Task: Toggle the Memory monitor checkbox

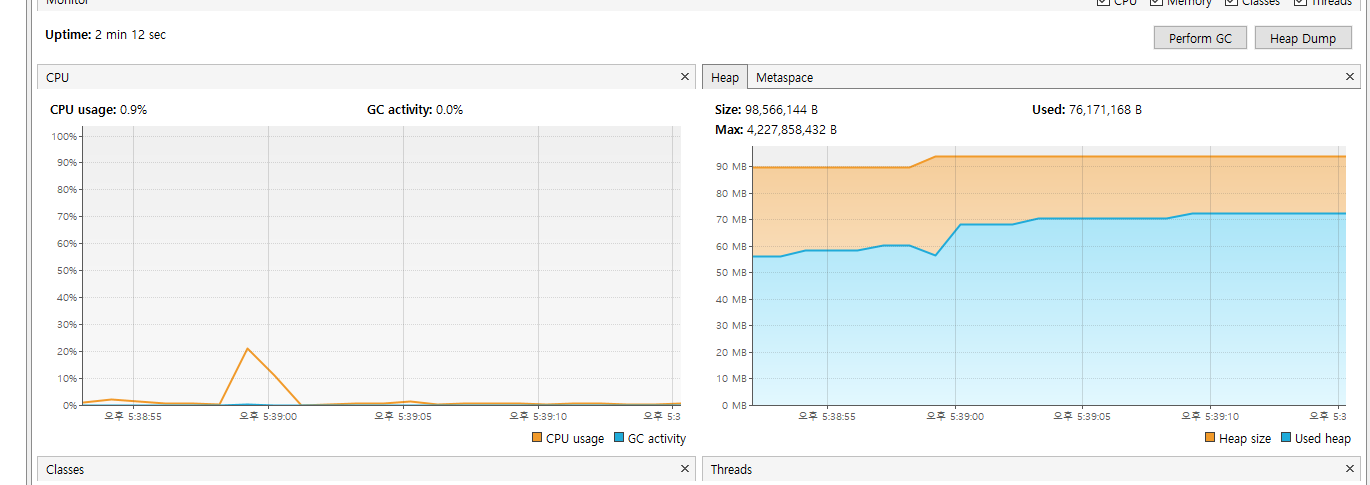Action: [x=1156, y=3]
